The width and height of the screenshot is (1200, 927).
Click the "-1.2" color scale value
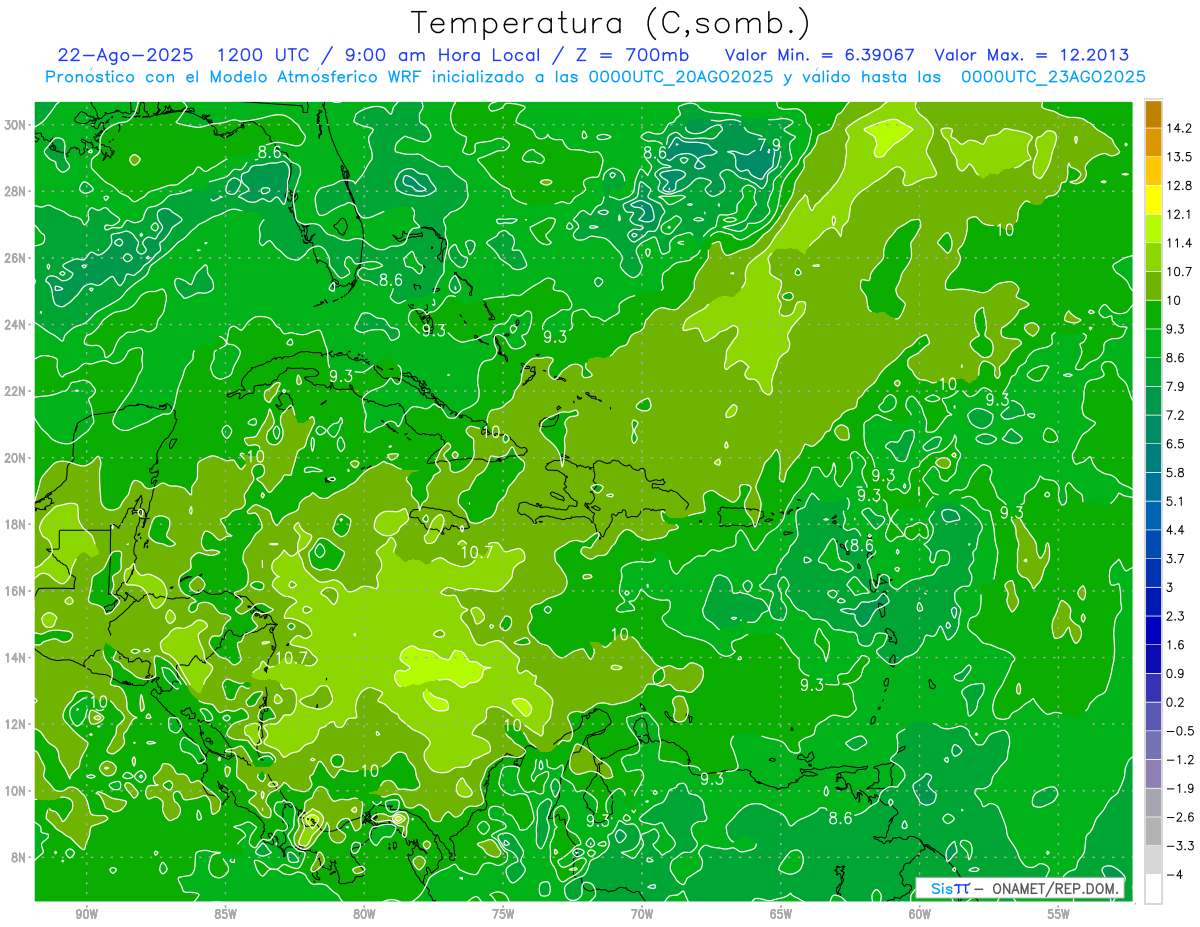[x=1180, y=760]
